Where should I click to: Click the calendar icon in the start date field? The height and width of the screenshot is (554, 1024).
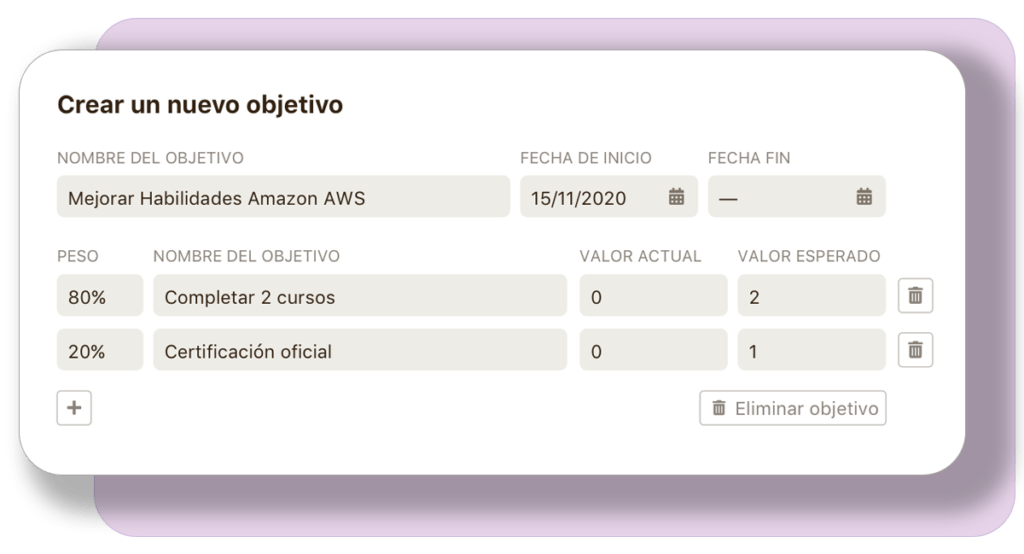[x=676, y=197]
